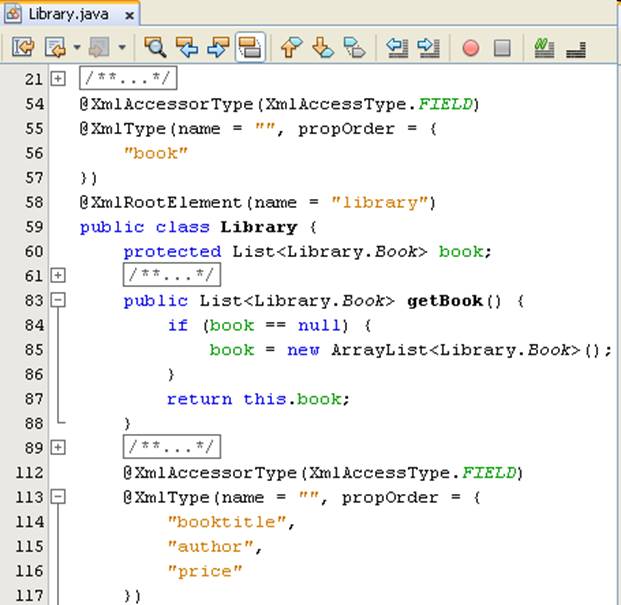
Task: Open the Forward history dropdown arrow
Action: [x=122, y=48]
